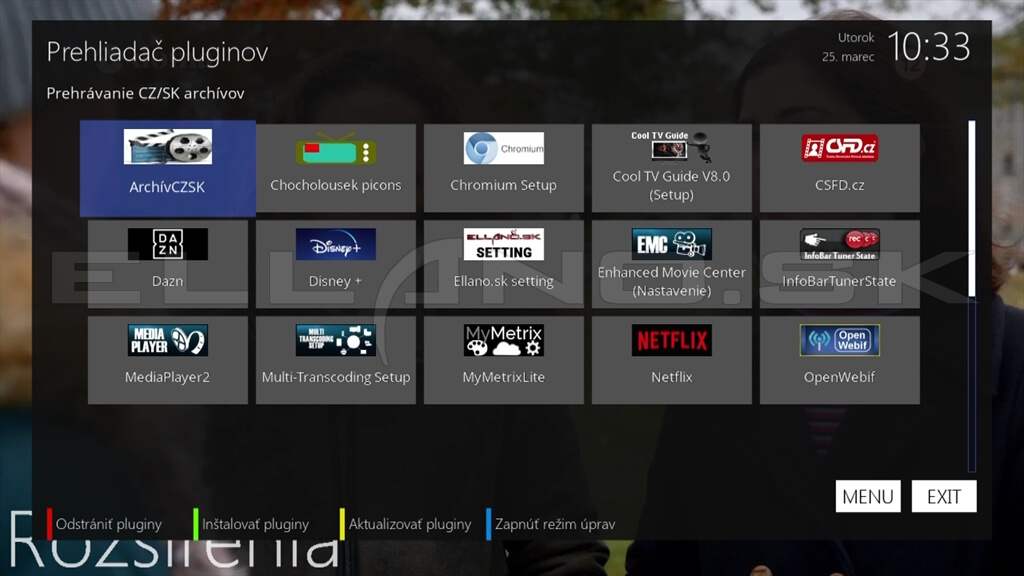Image resolution: width=1024 pixels, height=576 pixels.
Task: Click the green color key marker
Action: tap(196, 524)
